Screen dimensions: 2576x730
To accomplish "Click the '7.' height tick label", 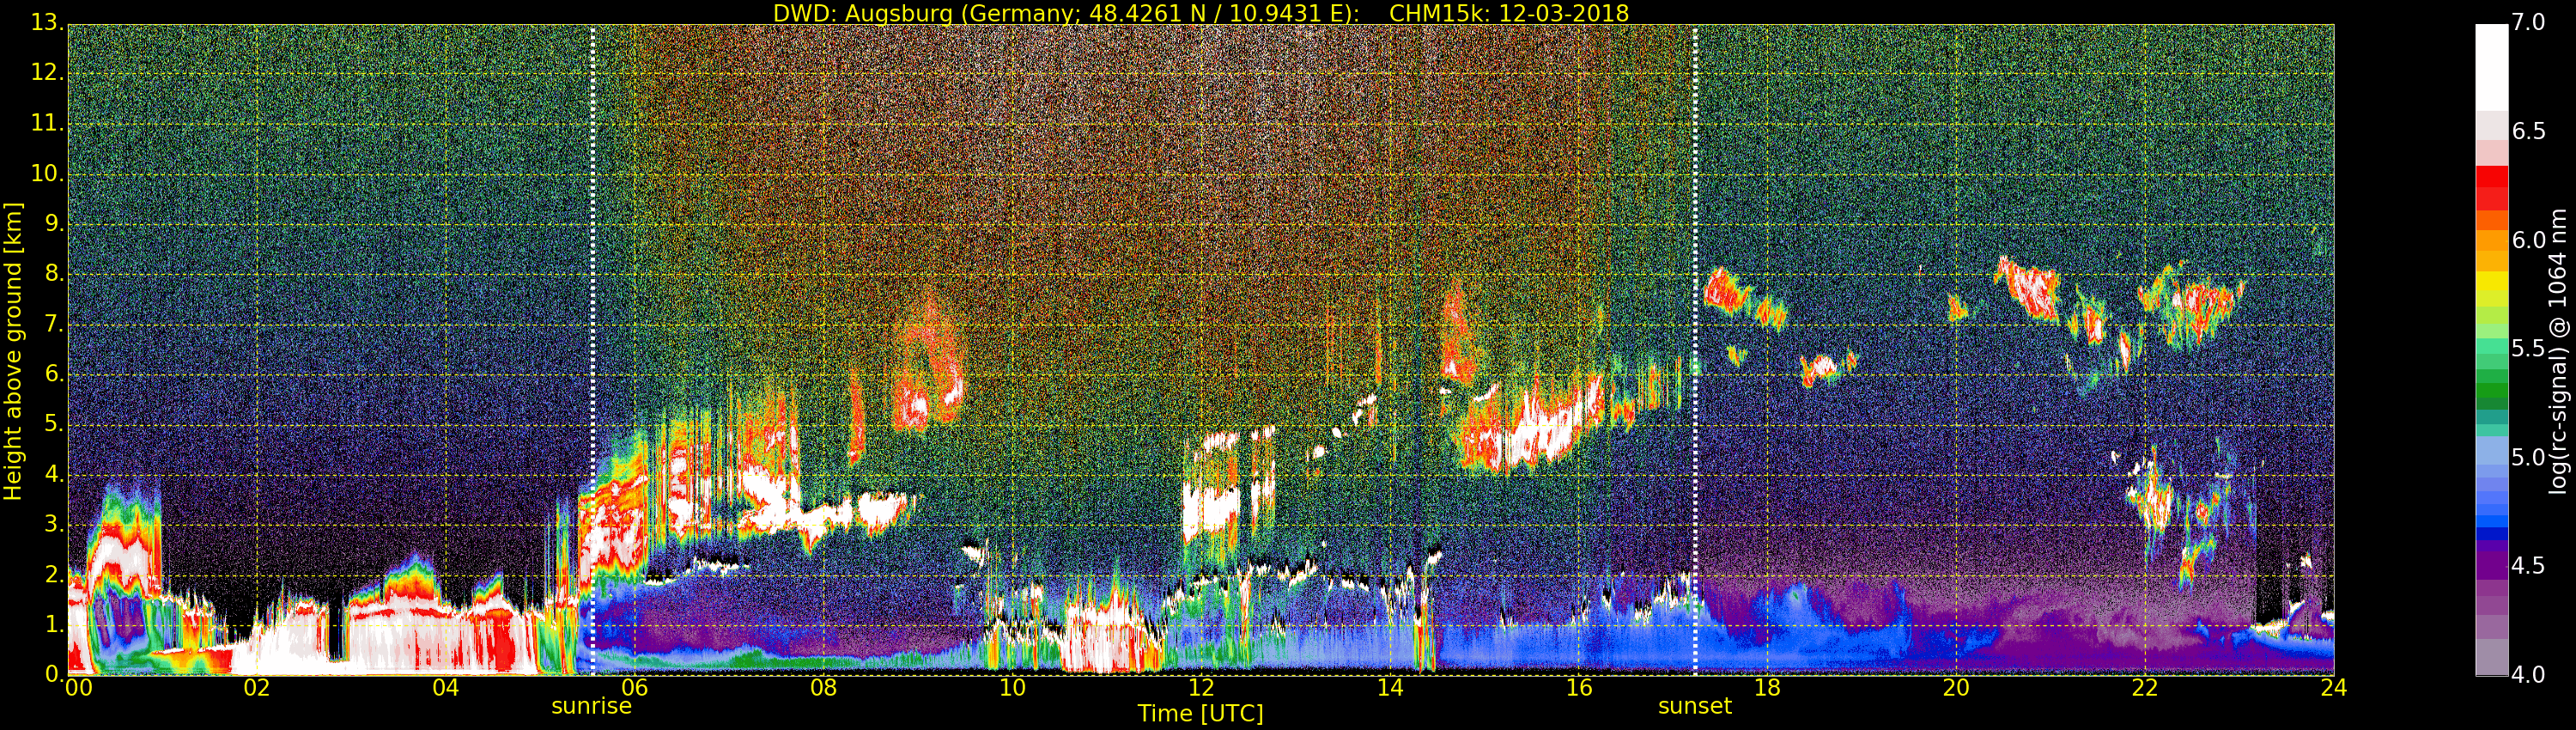I will 54,324.
